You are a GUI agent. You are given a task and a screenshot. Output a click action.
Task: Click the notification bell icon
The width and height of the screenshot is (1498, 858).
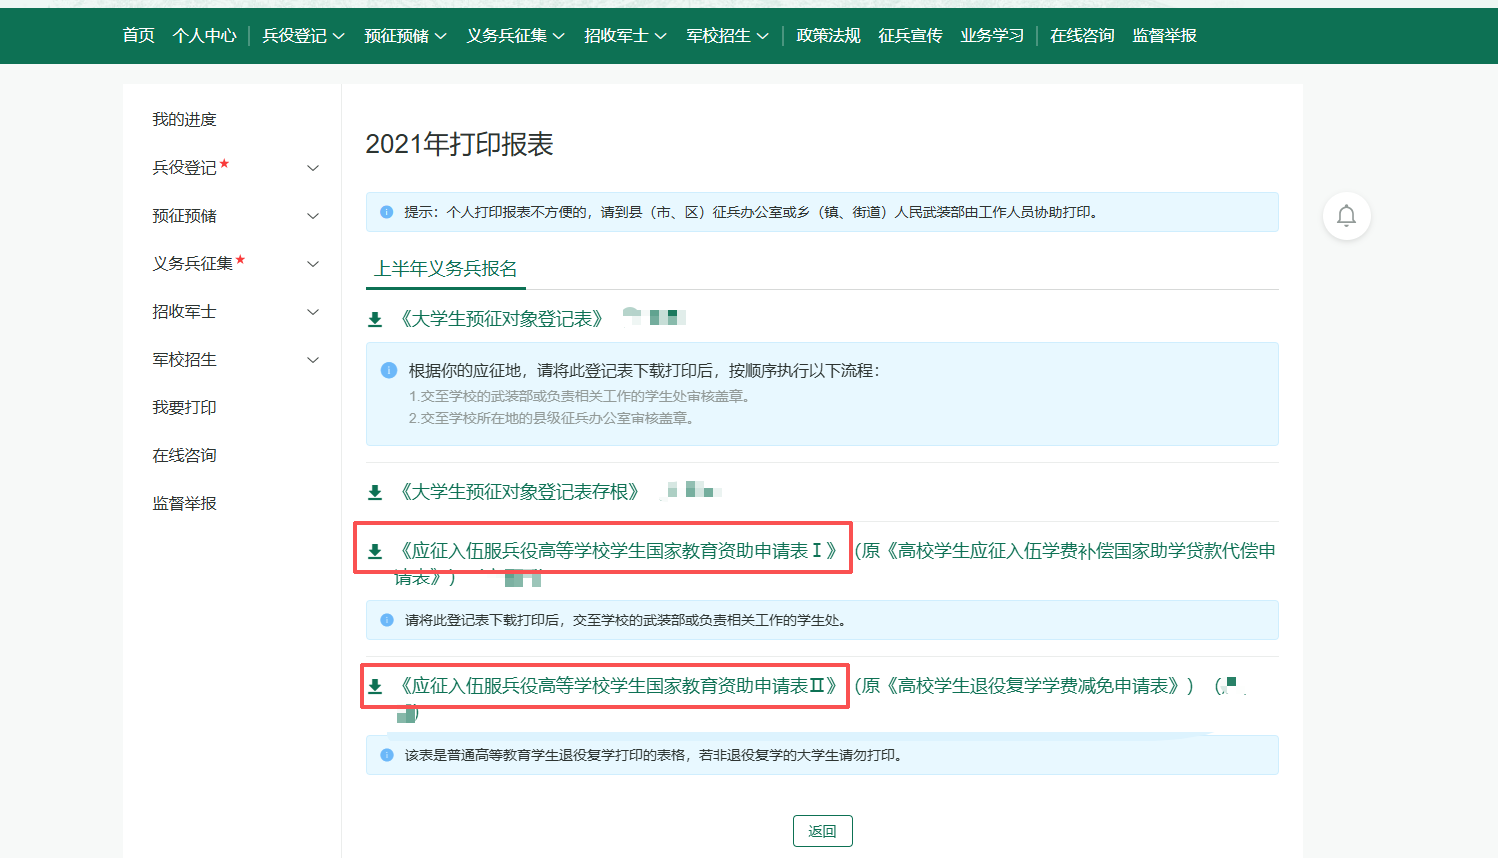(x=1346, y=216)
